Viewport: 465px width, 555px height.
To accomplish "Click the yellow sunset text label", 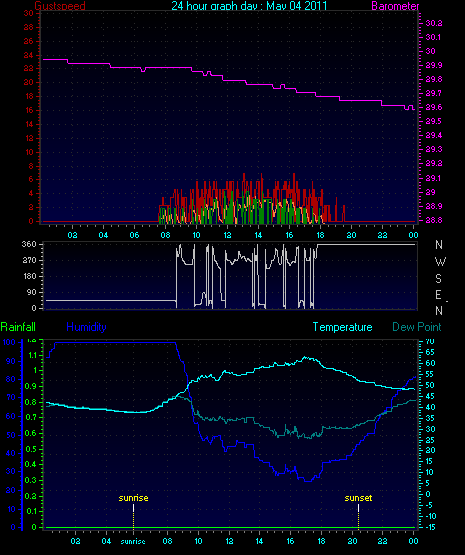I will tap(358, 498).
